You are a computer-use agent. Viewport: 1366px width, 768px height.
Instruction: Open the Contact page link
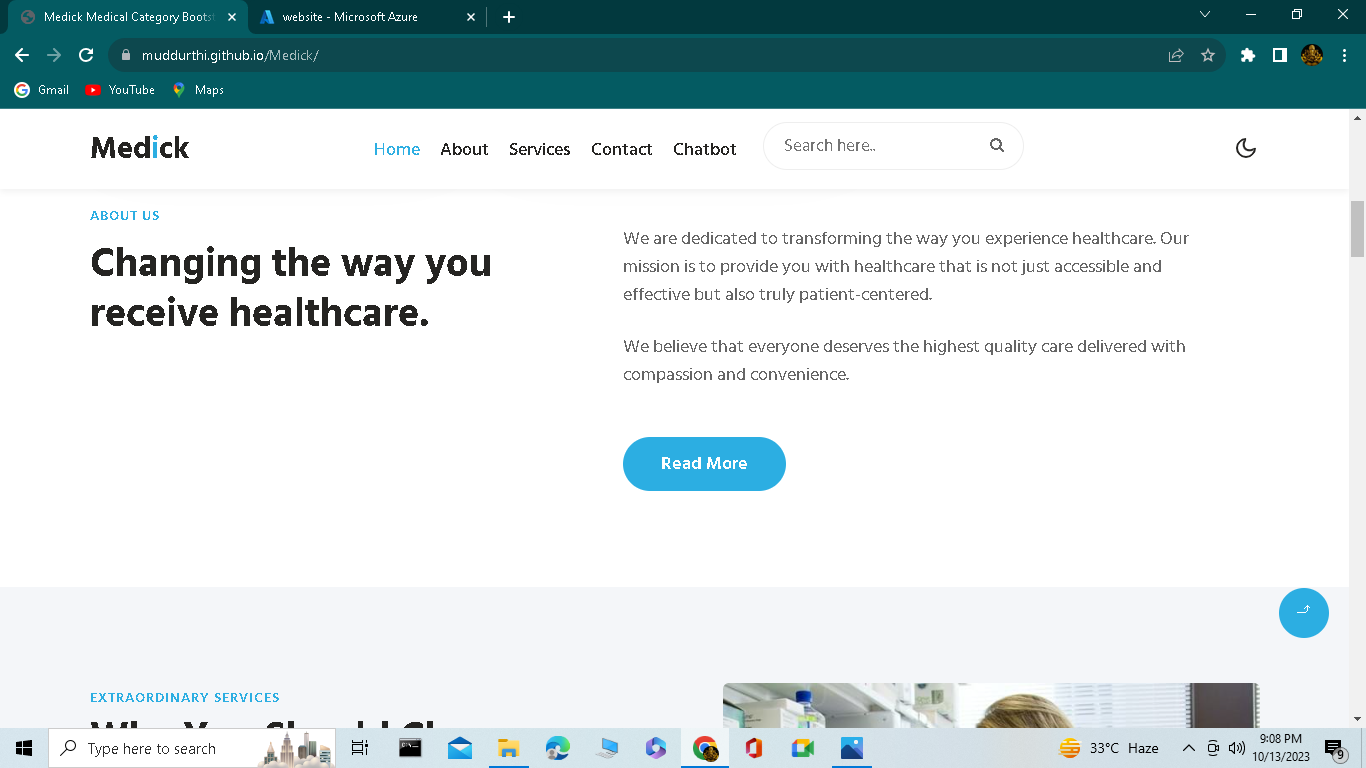(x=621, y=148)
